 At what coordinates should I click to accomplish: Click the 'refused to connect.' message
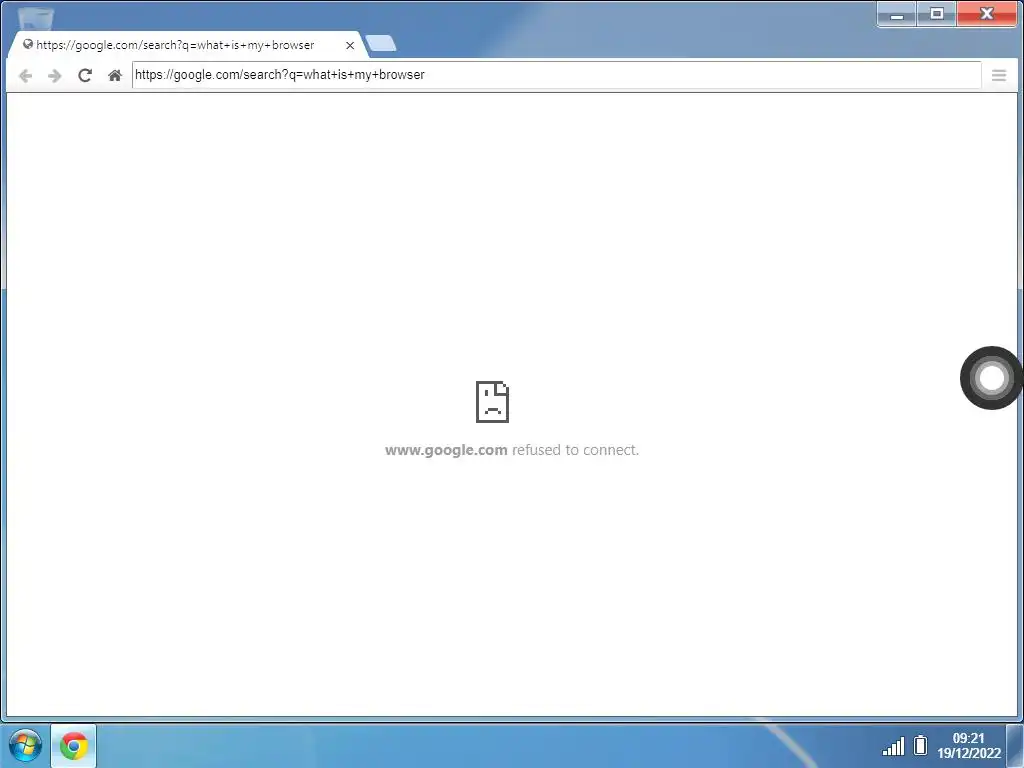click(575, 450)
